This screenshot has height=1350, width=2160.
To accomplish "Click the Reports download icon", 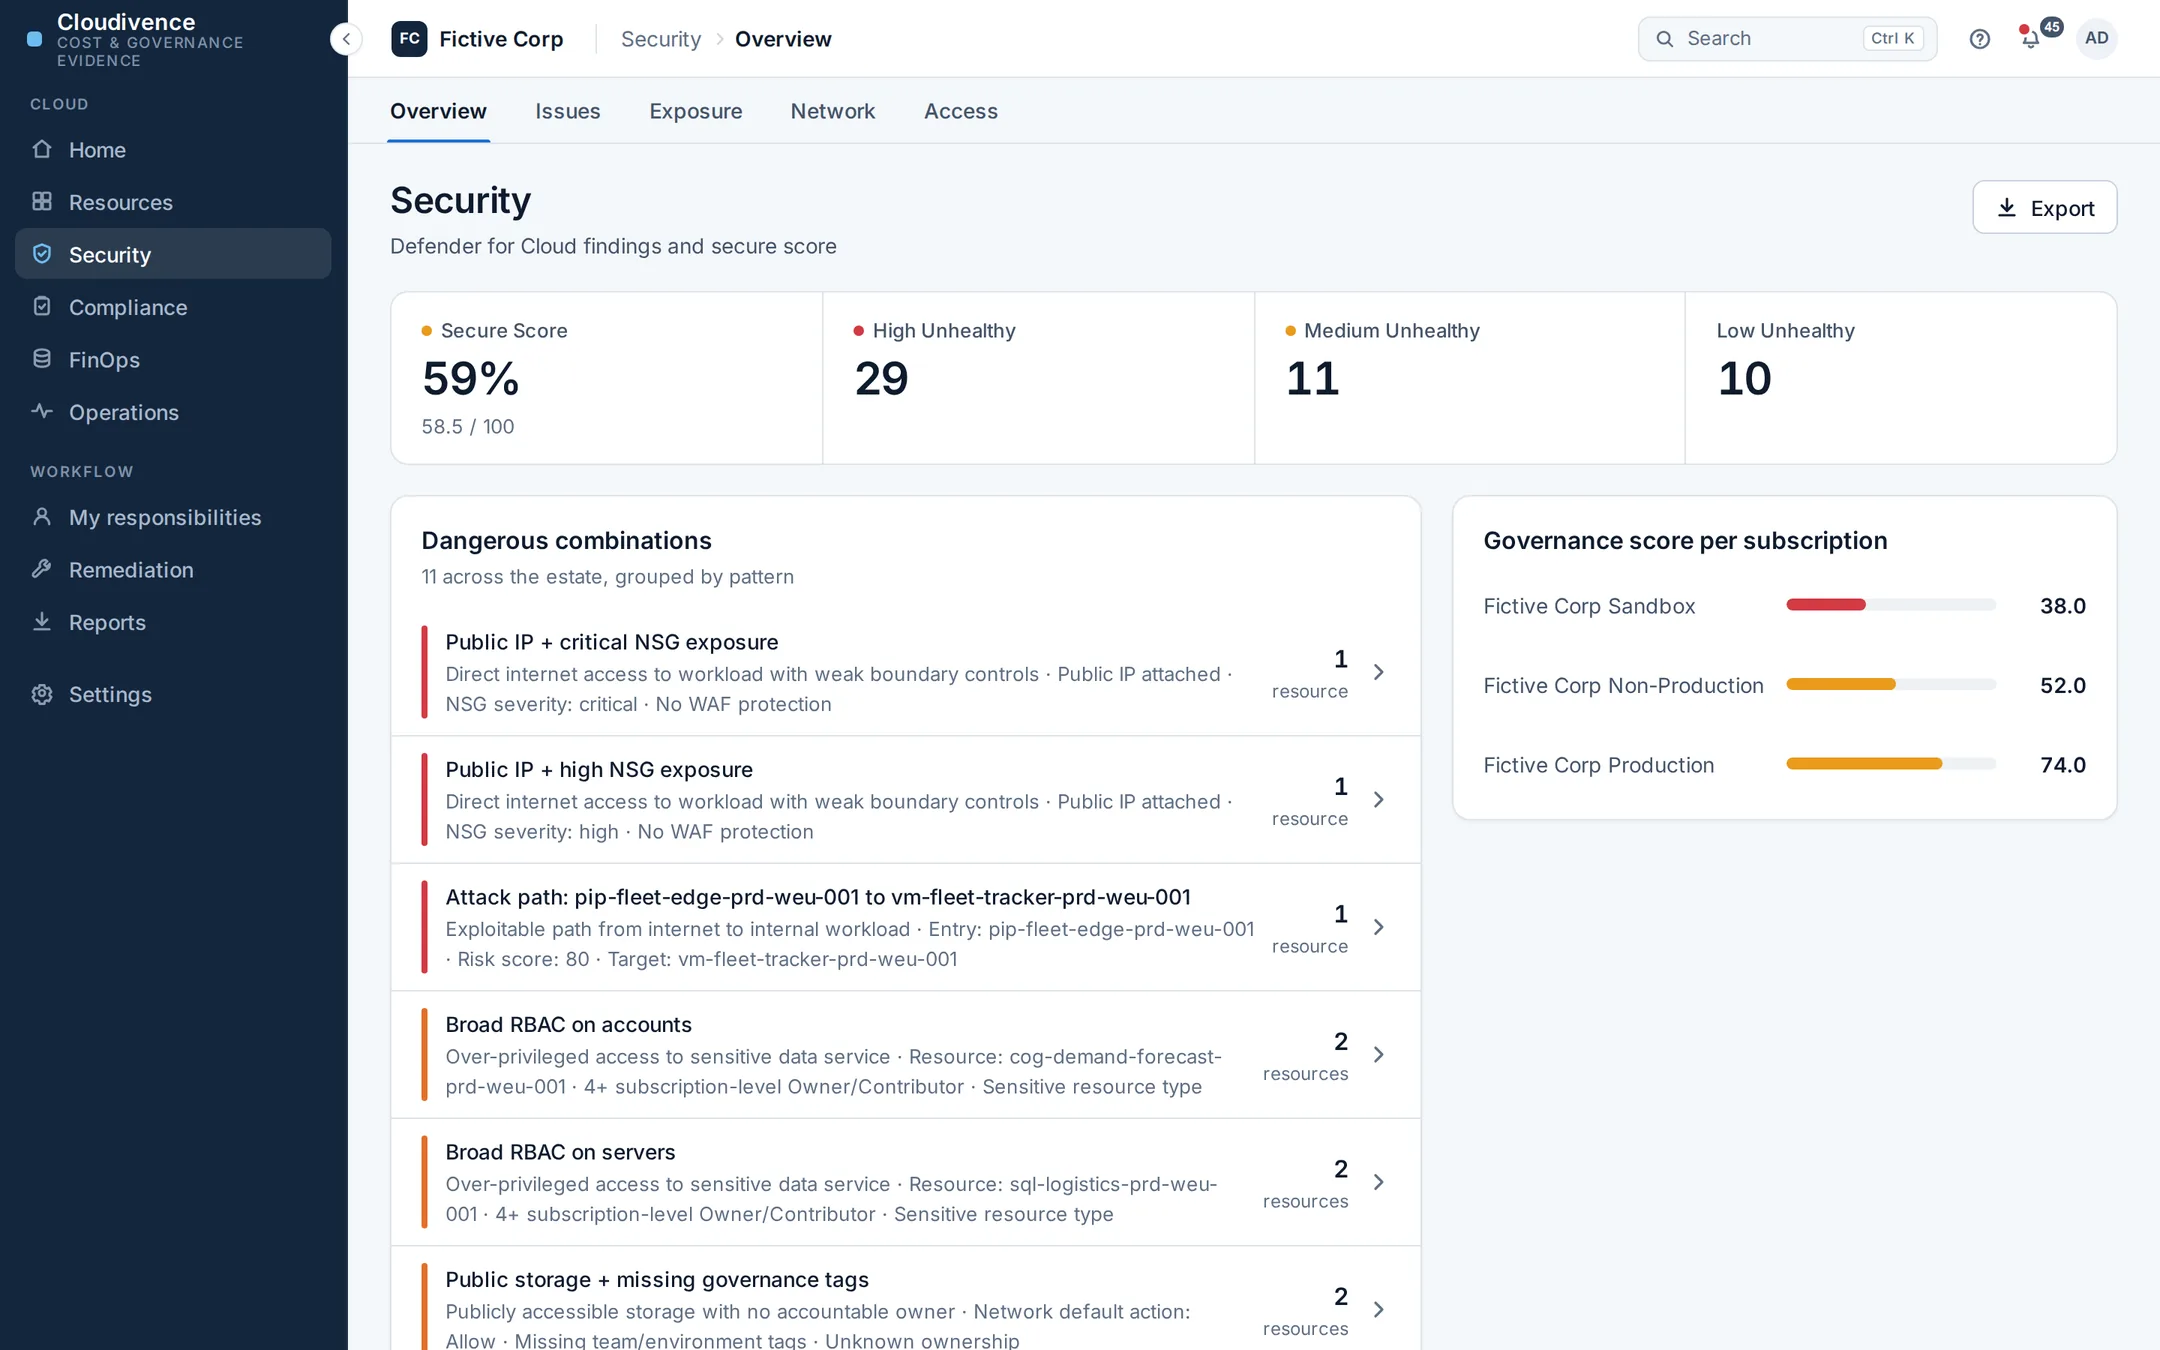I will [x=41, y=621].
